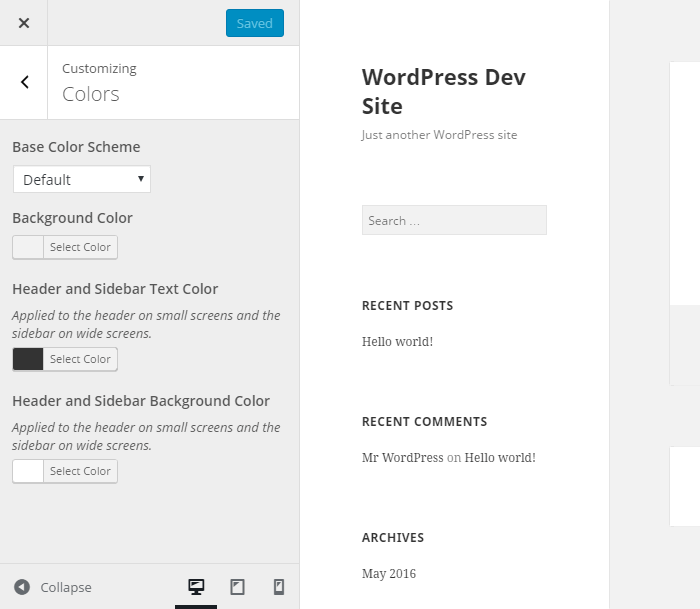
Task: Open Hello world! link under Recent Comments
Action: pos(500,458)
